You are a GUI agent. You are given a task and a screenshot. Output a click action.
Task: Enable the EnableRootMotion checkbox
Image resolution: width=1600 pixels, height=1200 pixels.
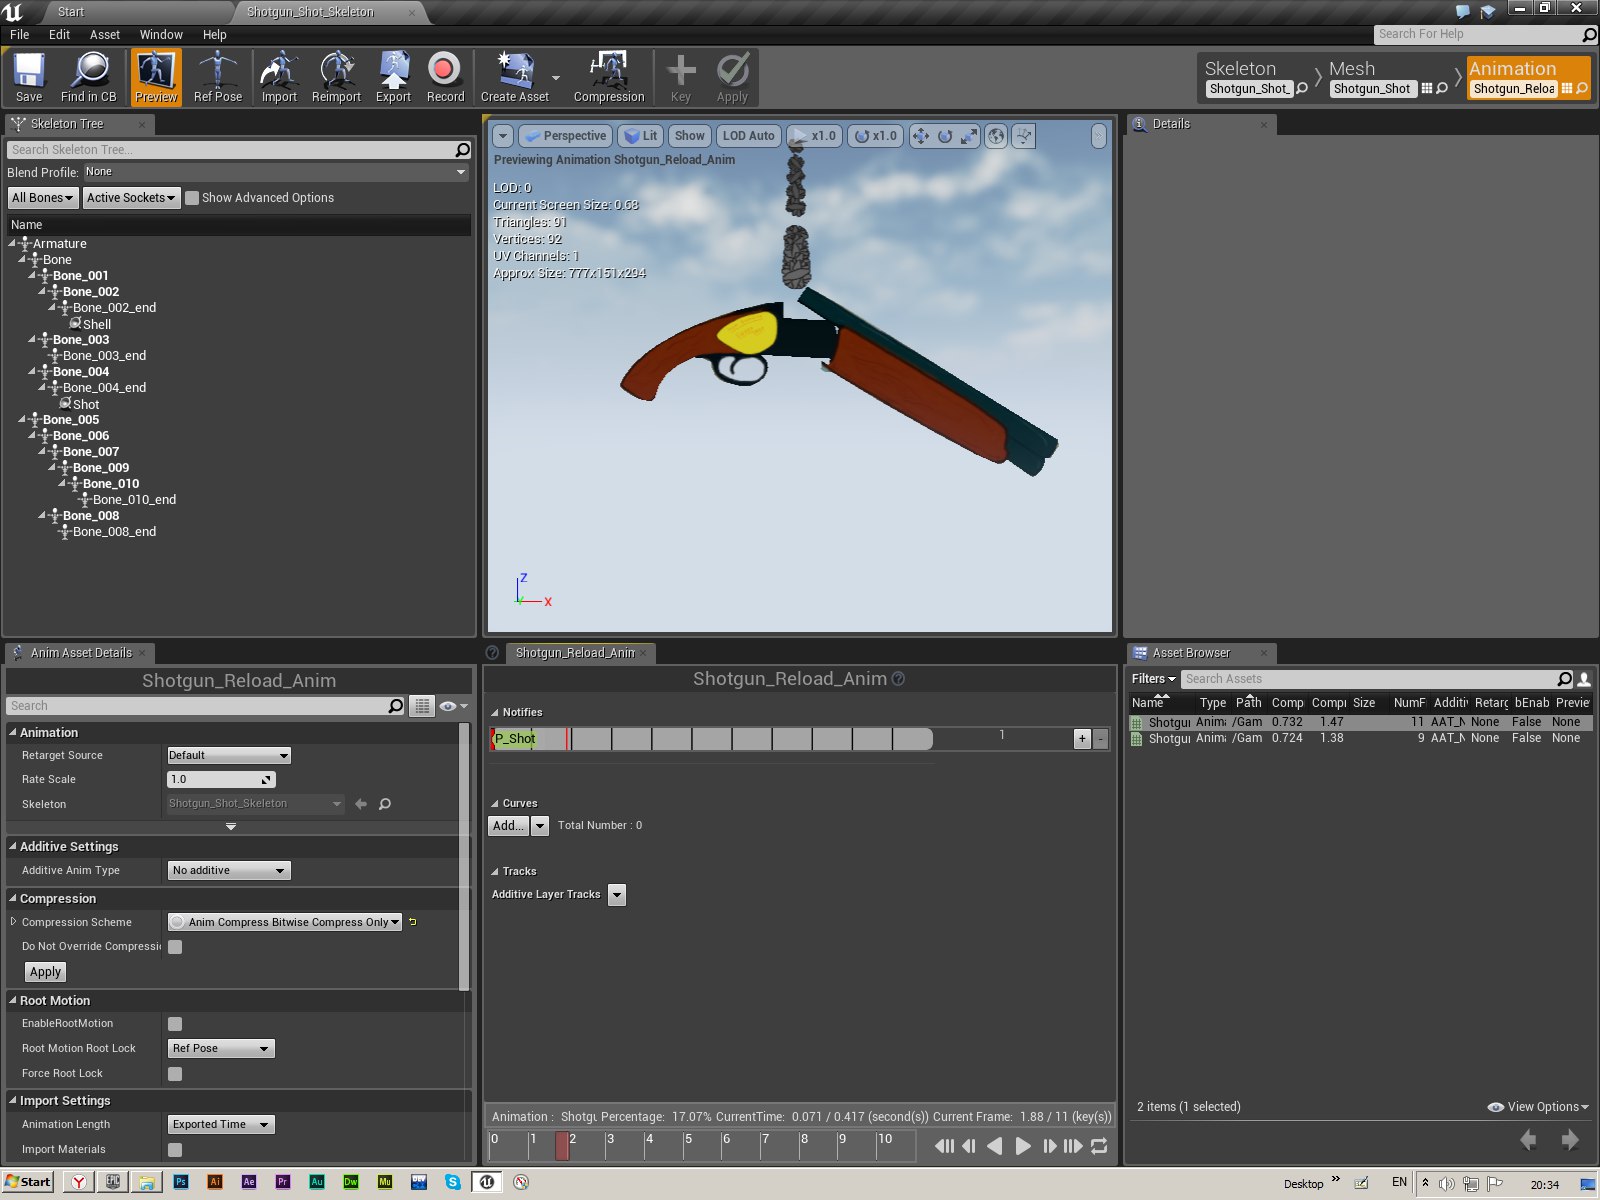175,1024
